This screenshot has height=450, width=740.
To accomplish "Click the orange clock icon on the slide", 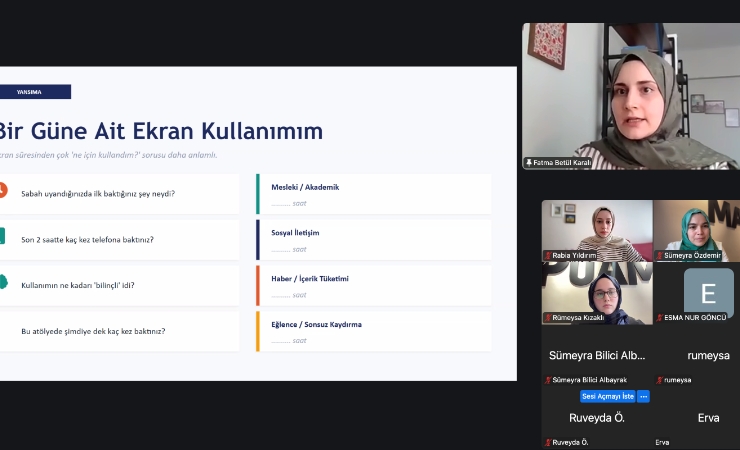I will [x=3, y=190].
